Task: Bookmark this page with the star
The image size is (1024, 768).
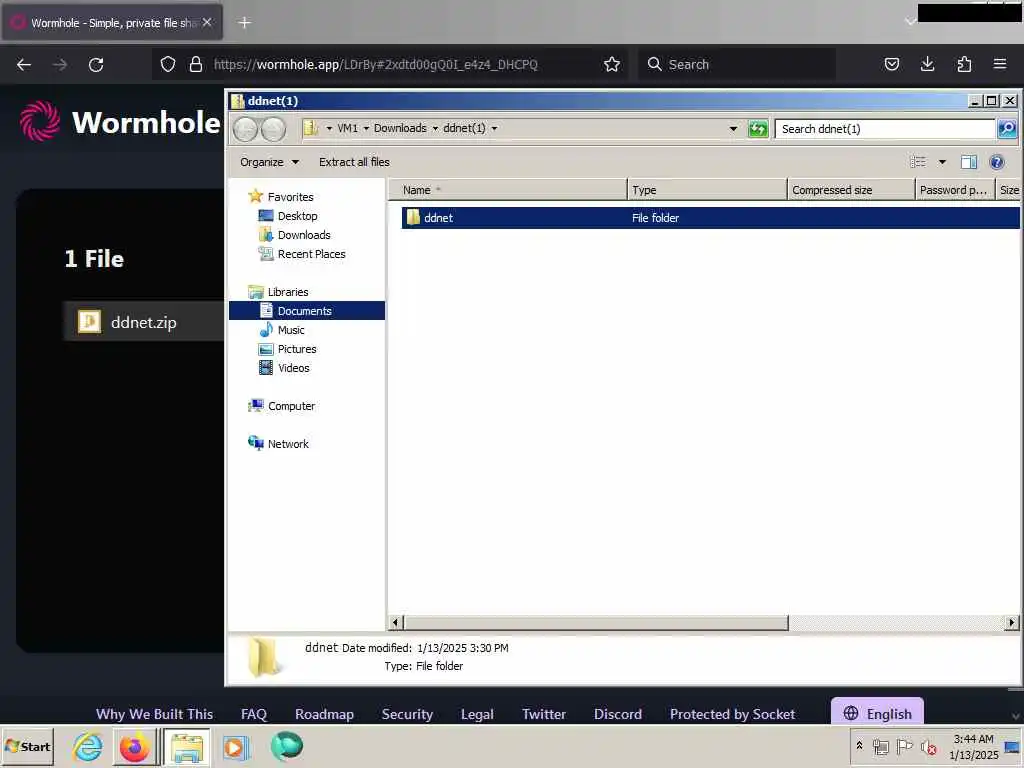Action: pos(612,64)
